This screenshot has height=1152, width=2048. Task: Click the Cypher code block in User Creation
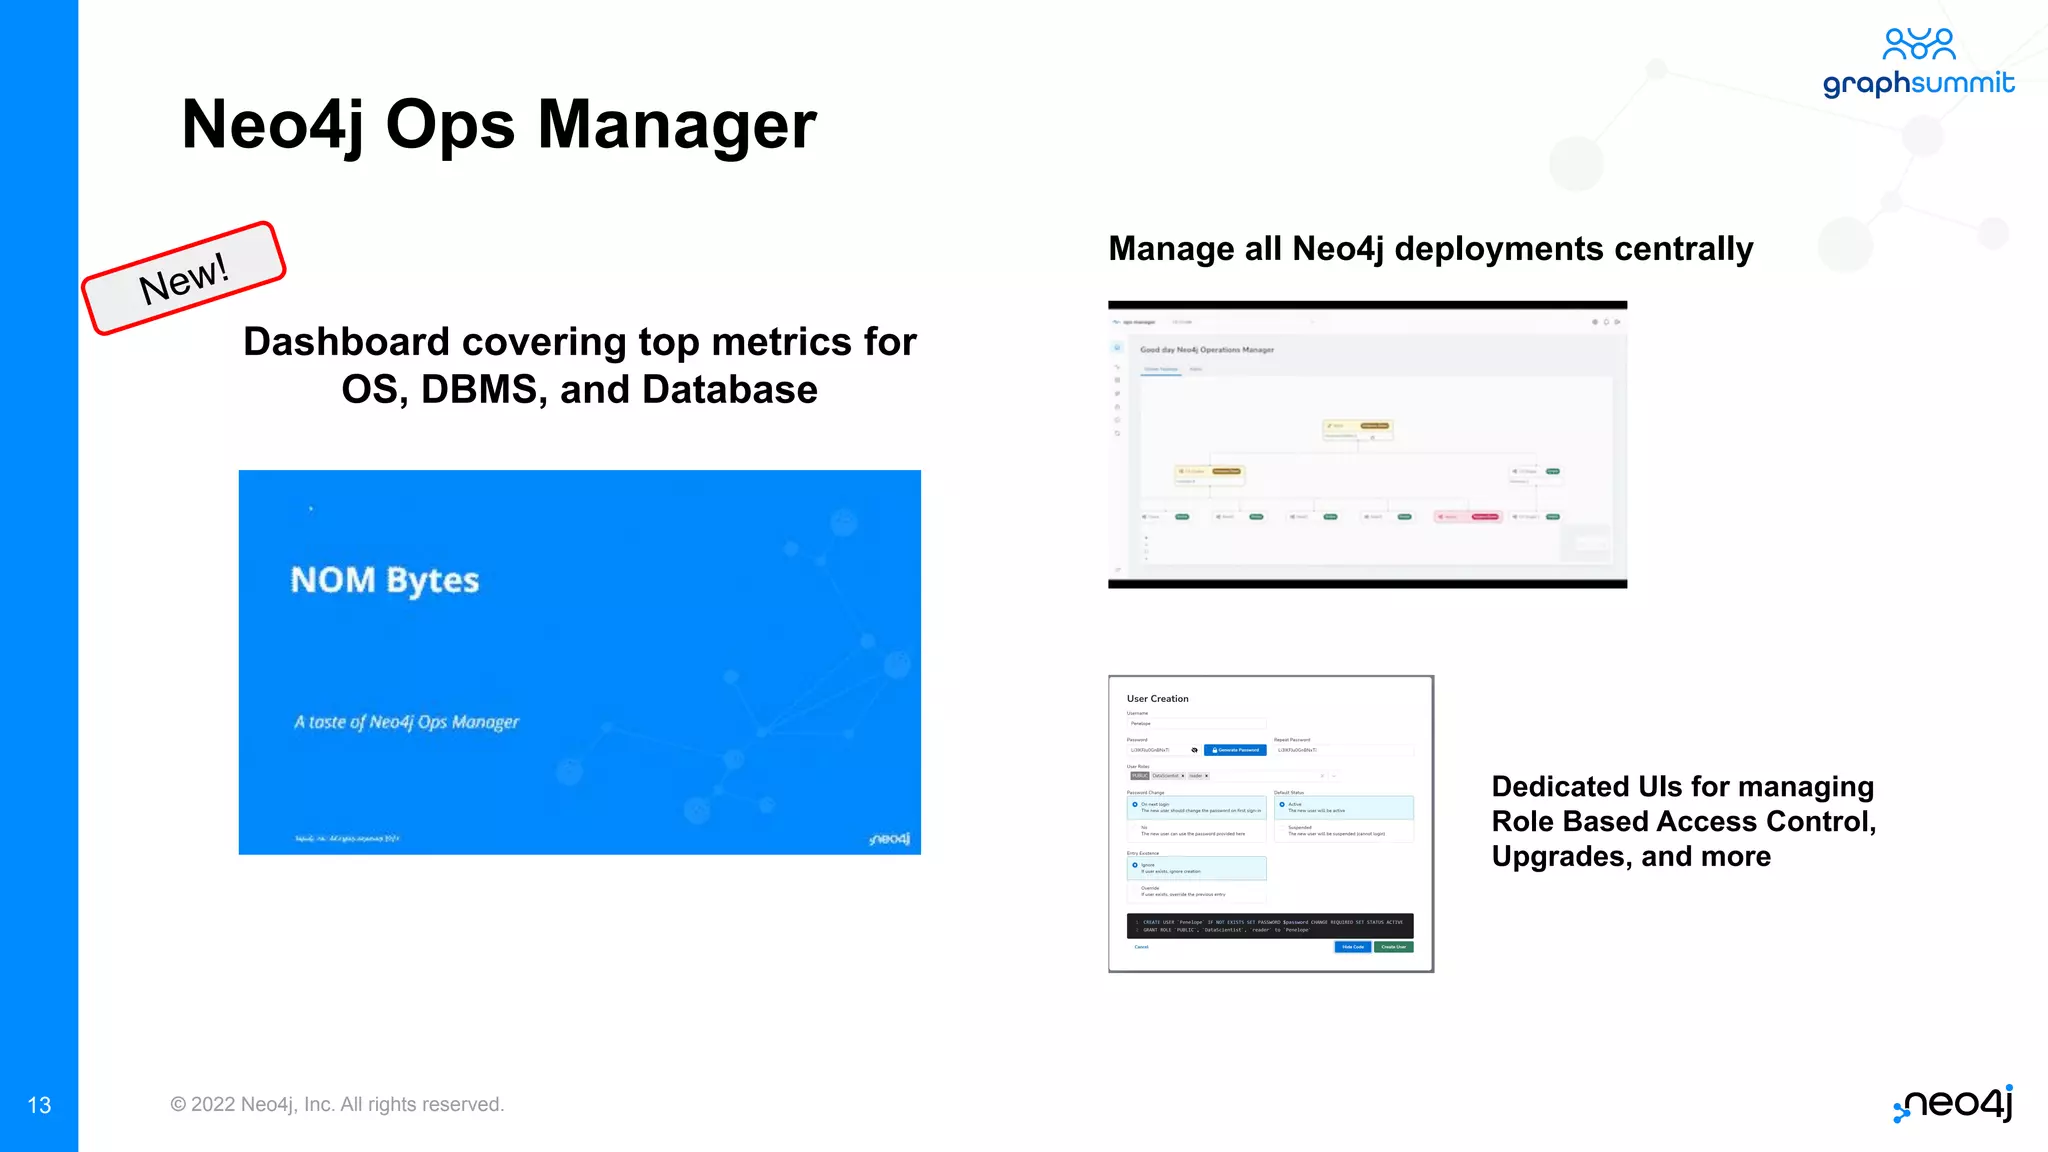tap(1270, 925)
